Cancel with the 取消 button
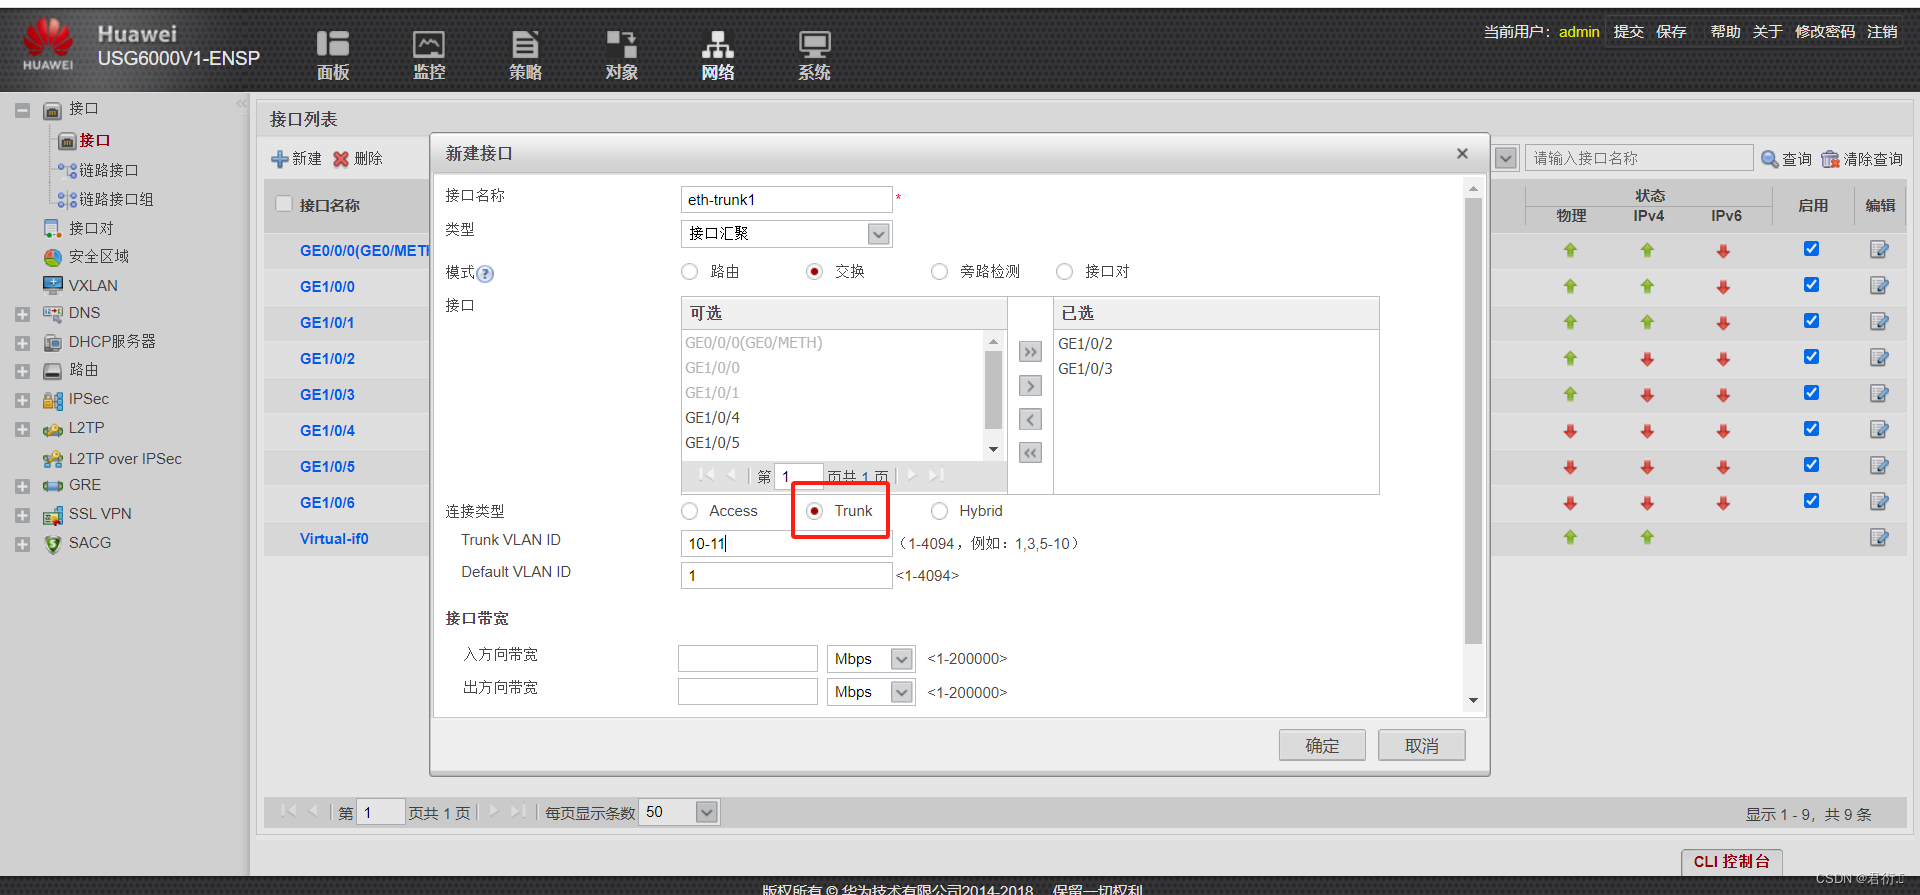The image size is (1920, 895). coord(1421,746)
